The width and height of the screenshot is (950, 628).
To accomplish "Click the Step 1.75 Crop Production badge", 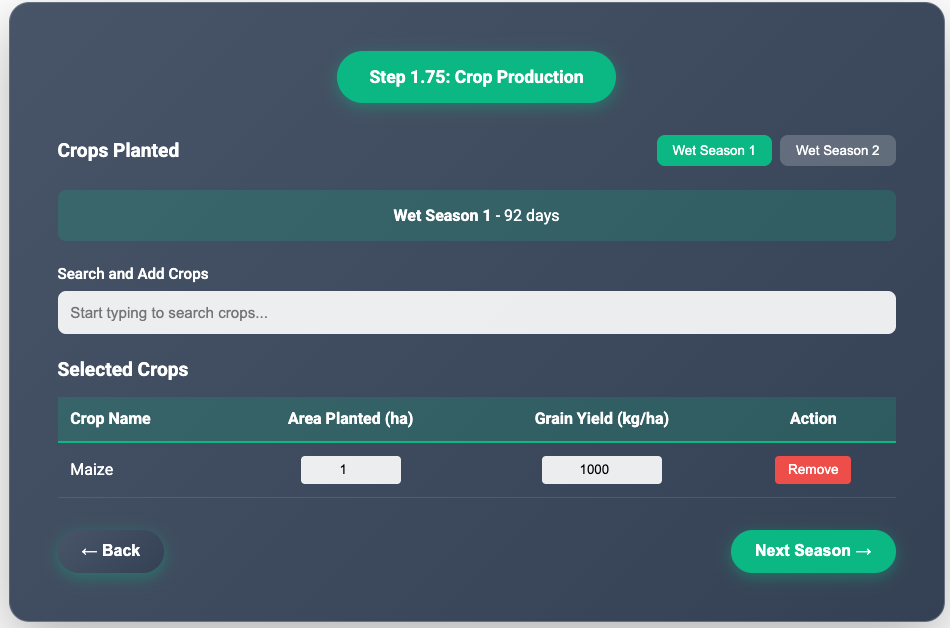I will point(476,77).
